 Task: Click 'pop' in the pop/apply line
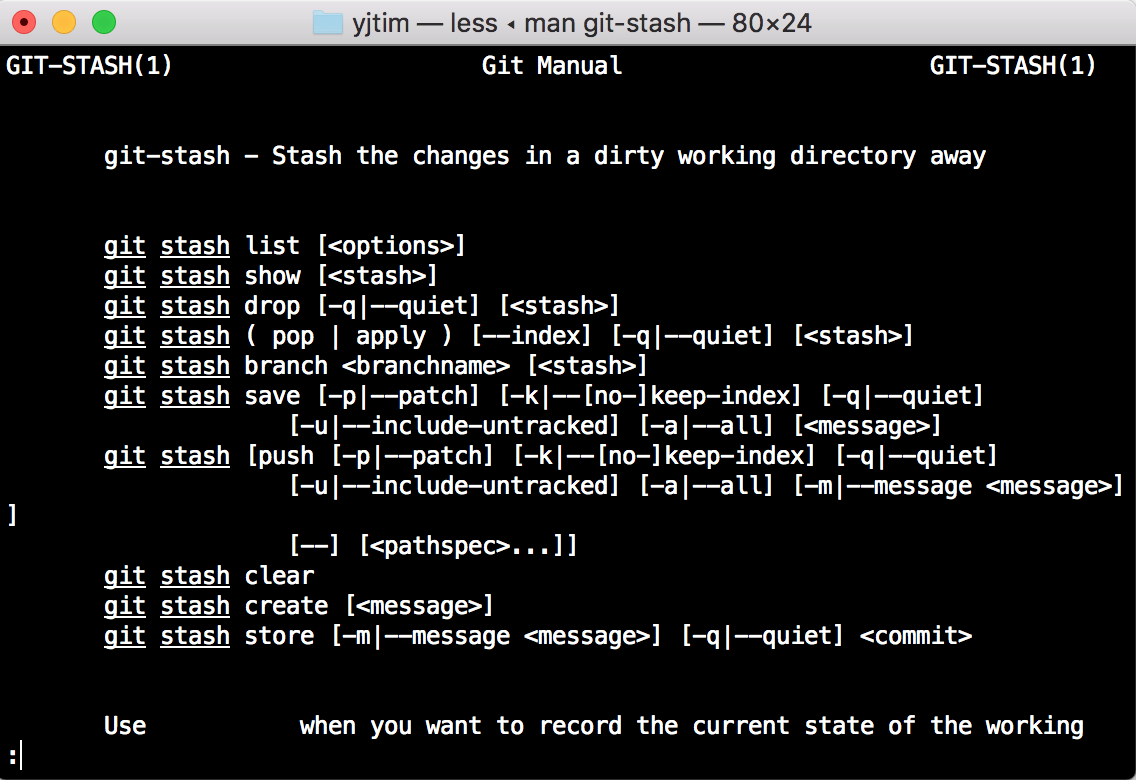(293, 337)
